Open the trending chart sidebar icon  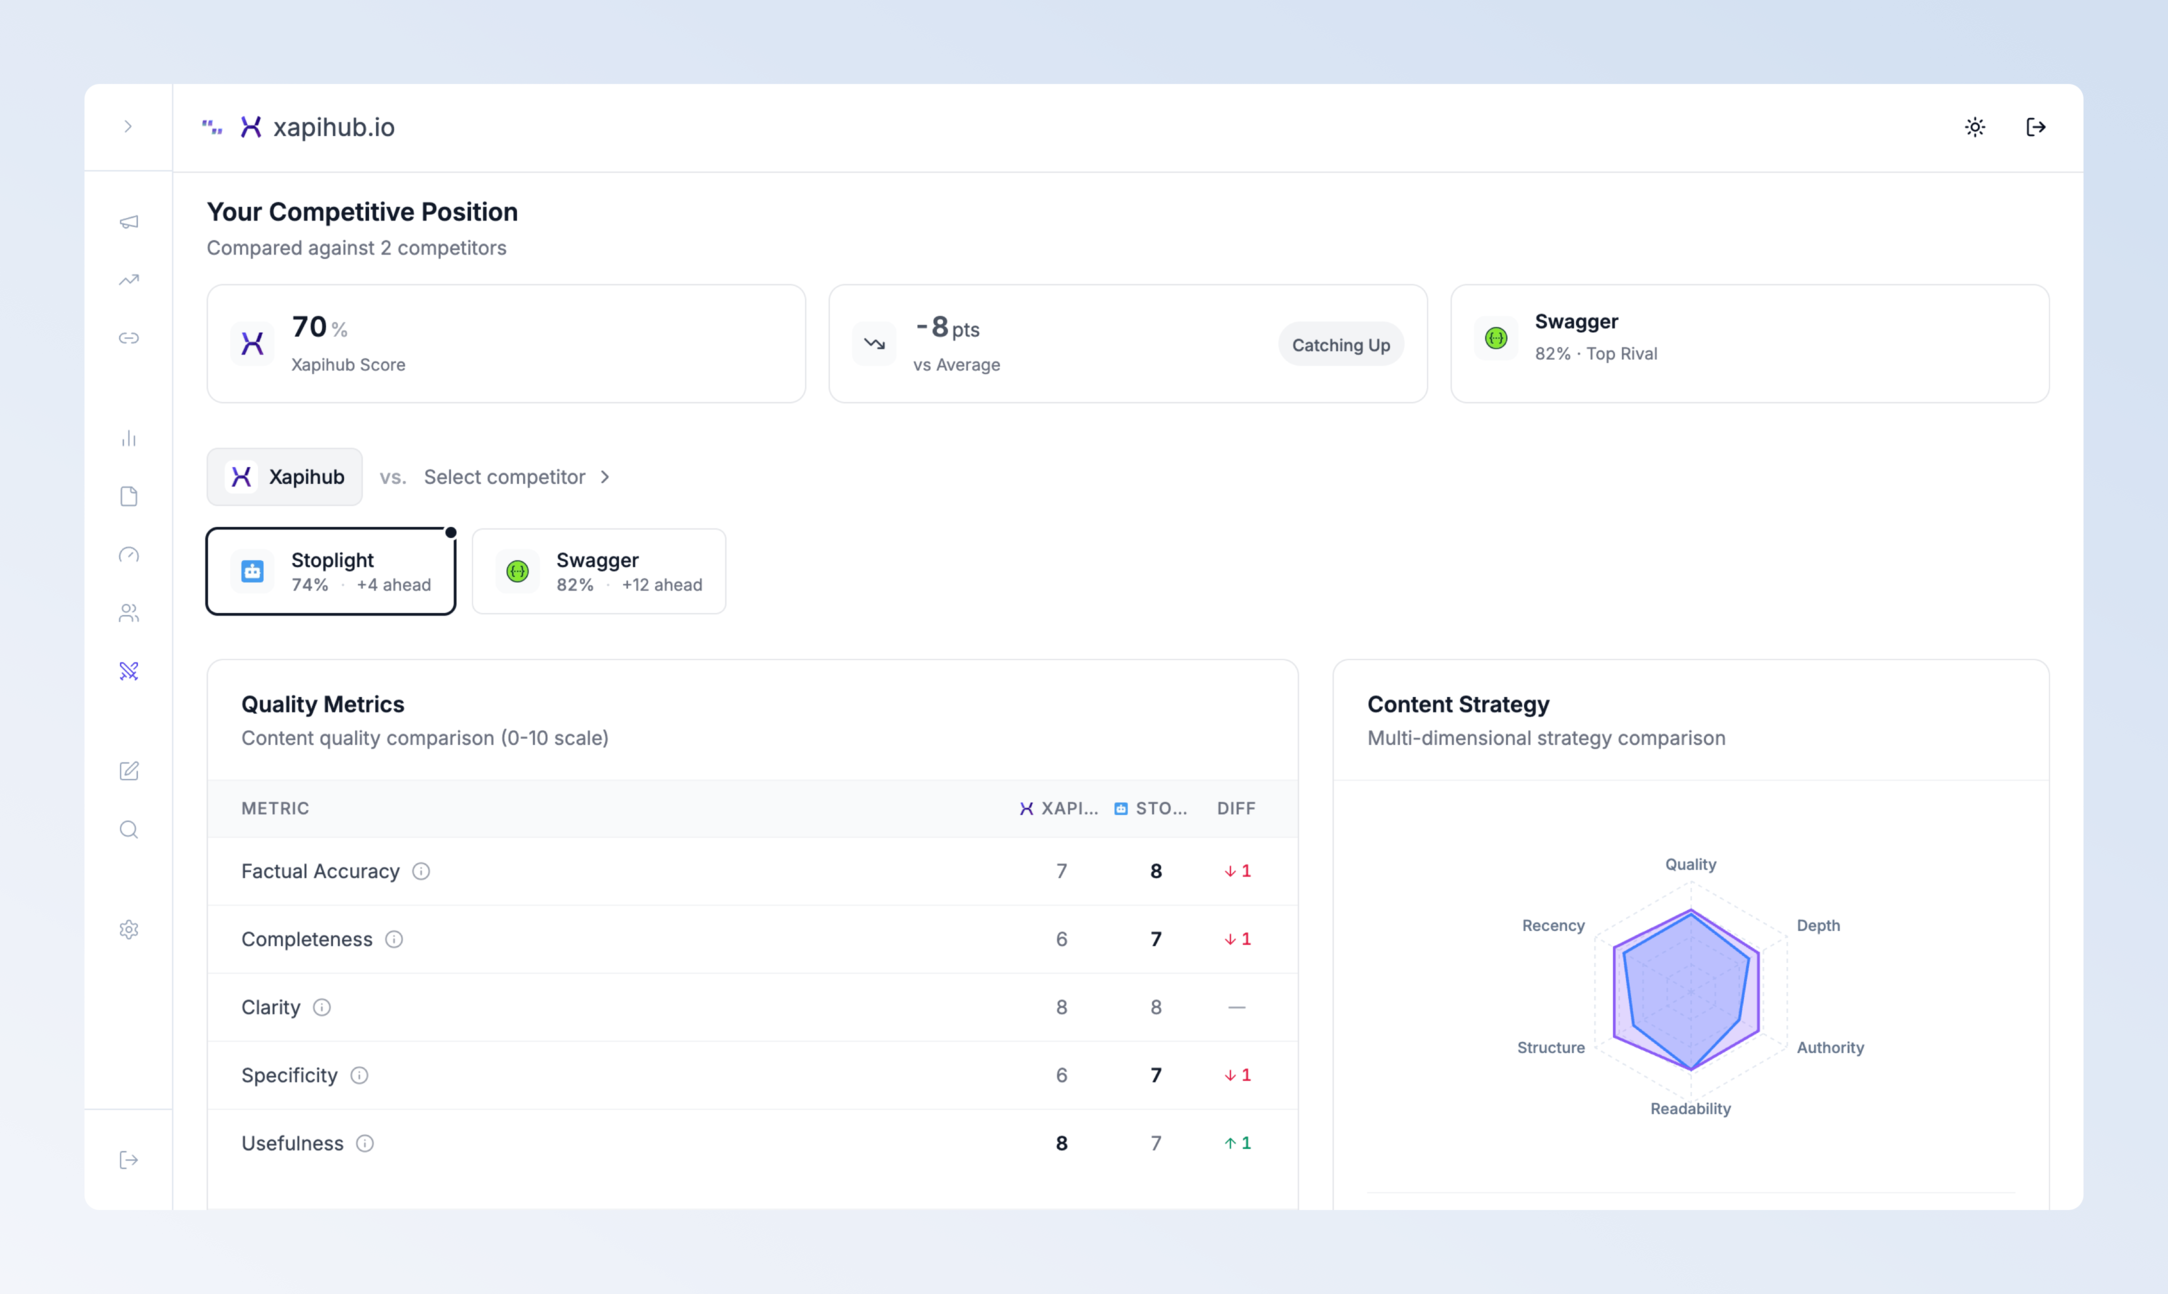[x=129, y=280]
